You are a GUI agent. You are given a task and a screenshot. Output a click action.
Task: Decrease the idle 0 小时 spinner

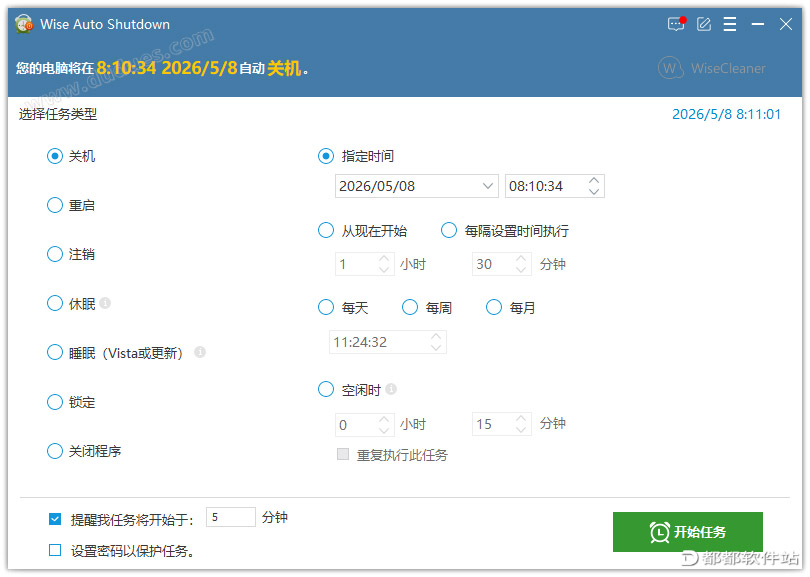[384, 430]
